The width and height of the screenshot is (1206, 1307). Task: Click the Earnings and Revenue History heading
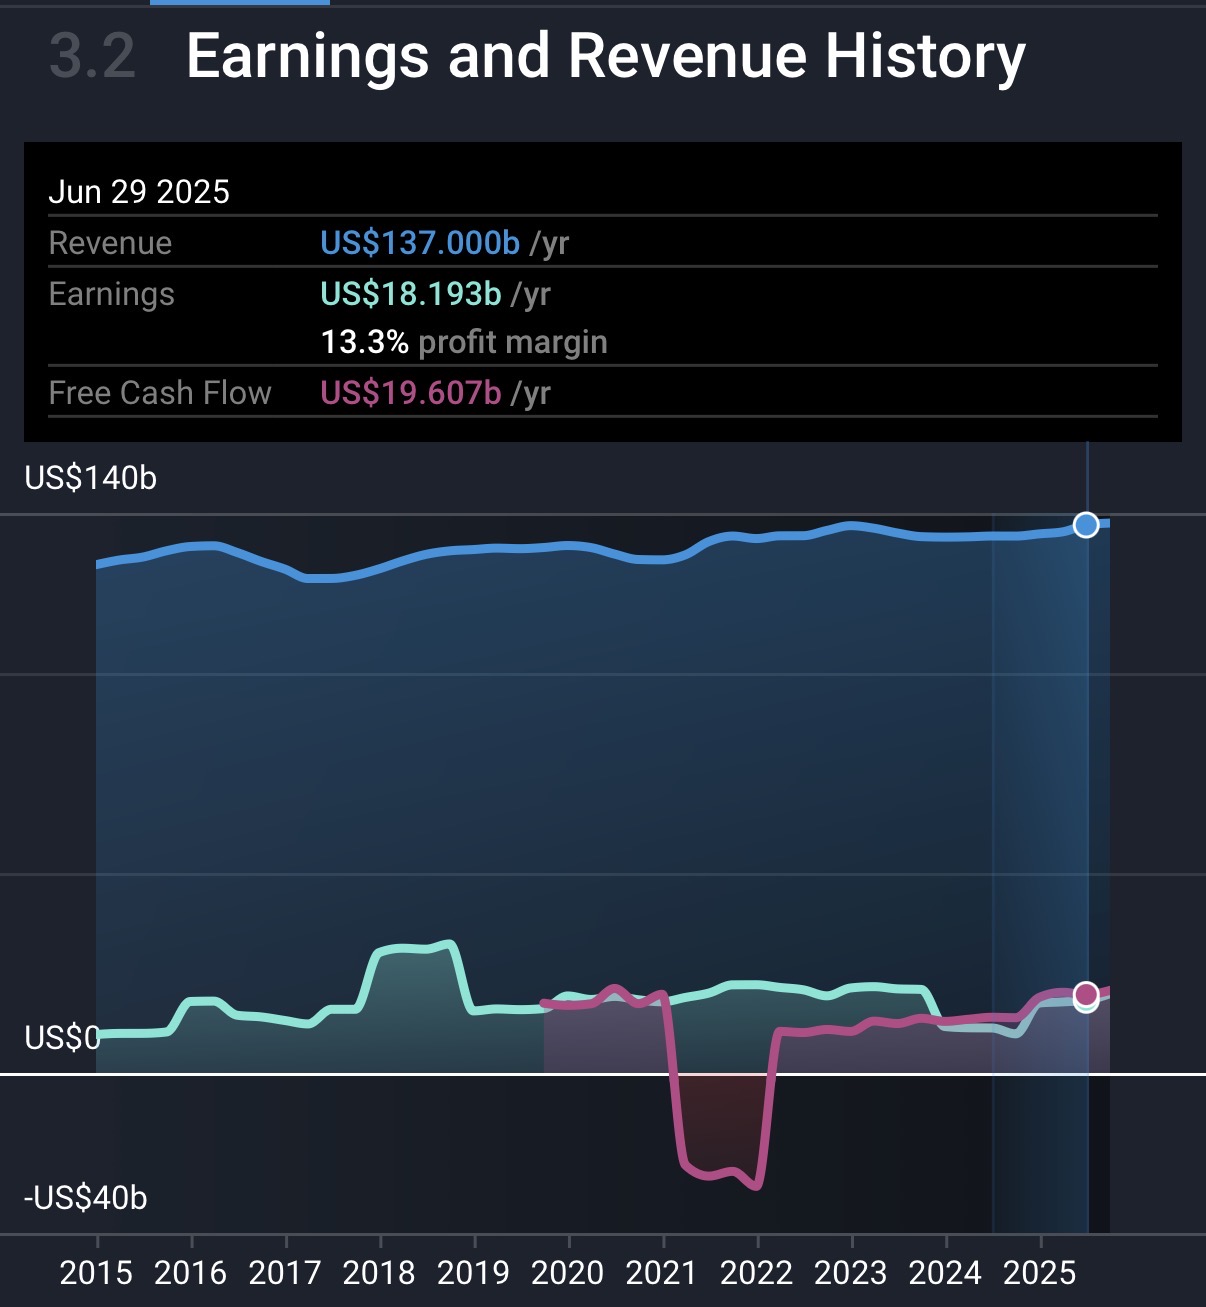click(606, 56)
